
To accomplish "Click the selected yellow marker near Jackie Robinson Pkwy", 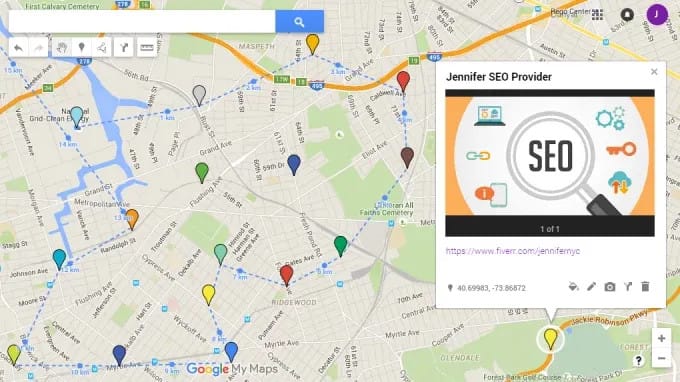I will (550, 339).
